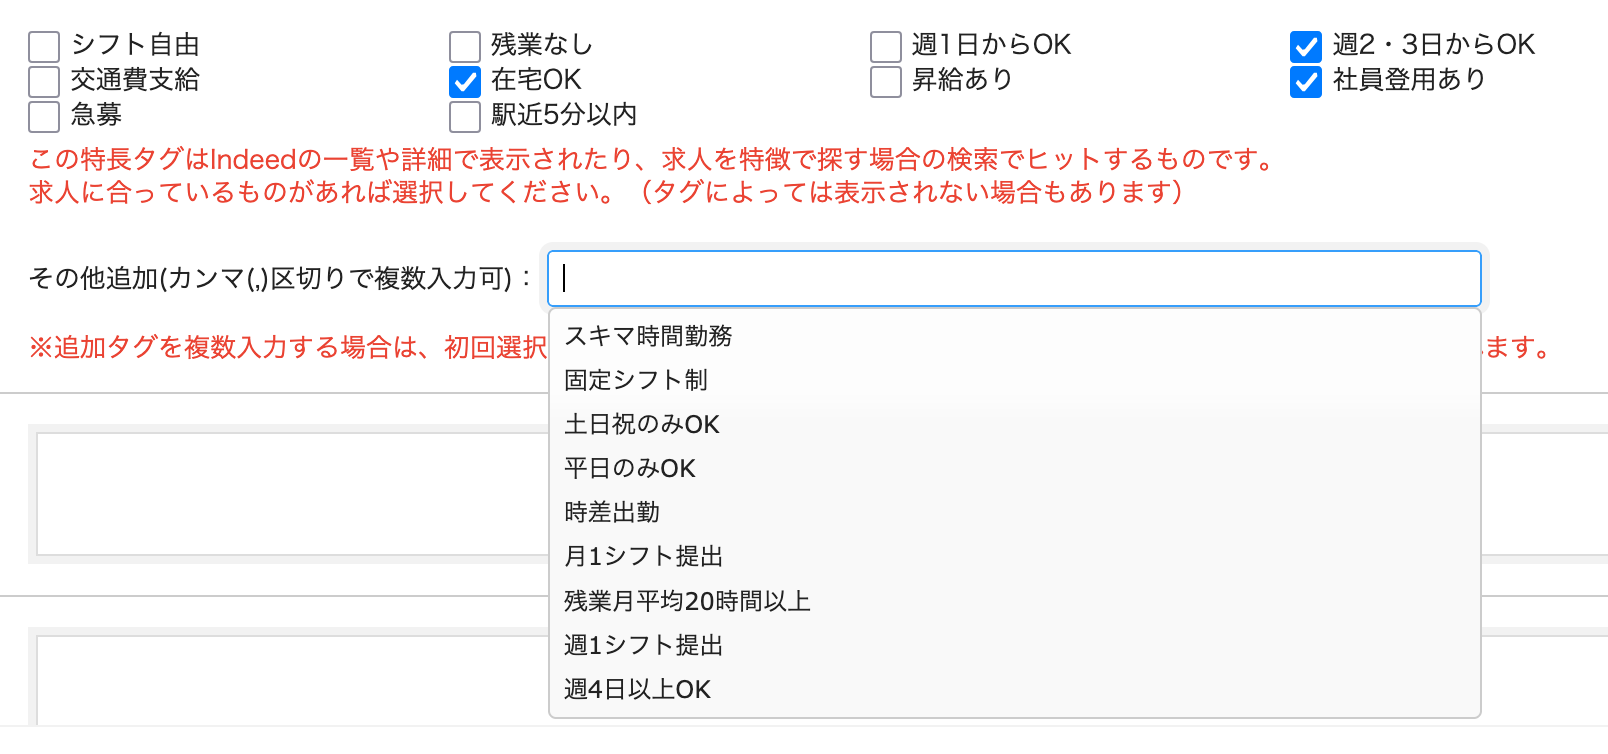Select スキマ時間勤務 from the suggestion list
The width and height of the screenshot is (1608, 754).
click(648, 336)
